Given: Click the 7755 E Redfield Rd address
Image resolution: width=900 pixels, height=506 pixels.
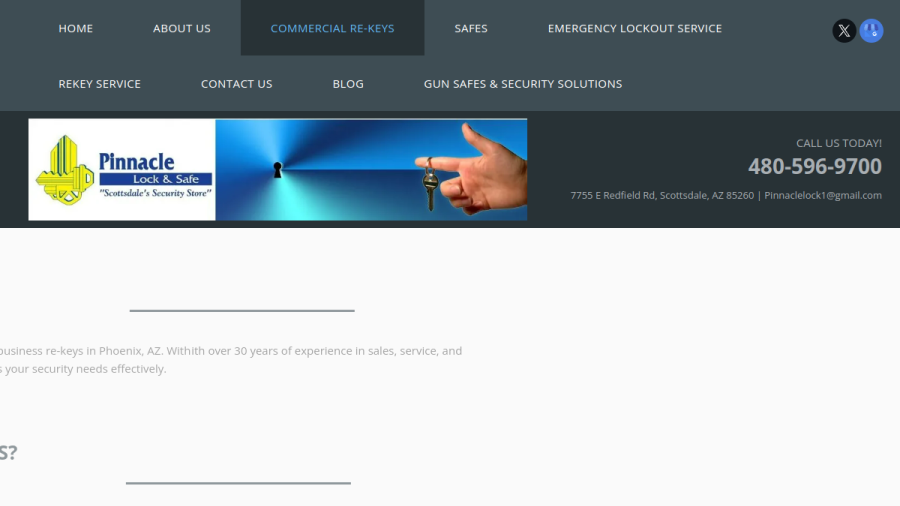Looking at the screenshot, I should point(662,195).
